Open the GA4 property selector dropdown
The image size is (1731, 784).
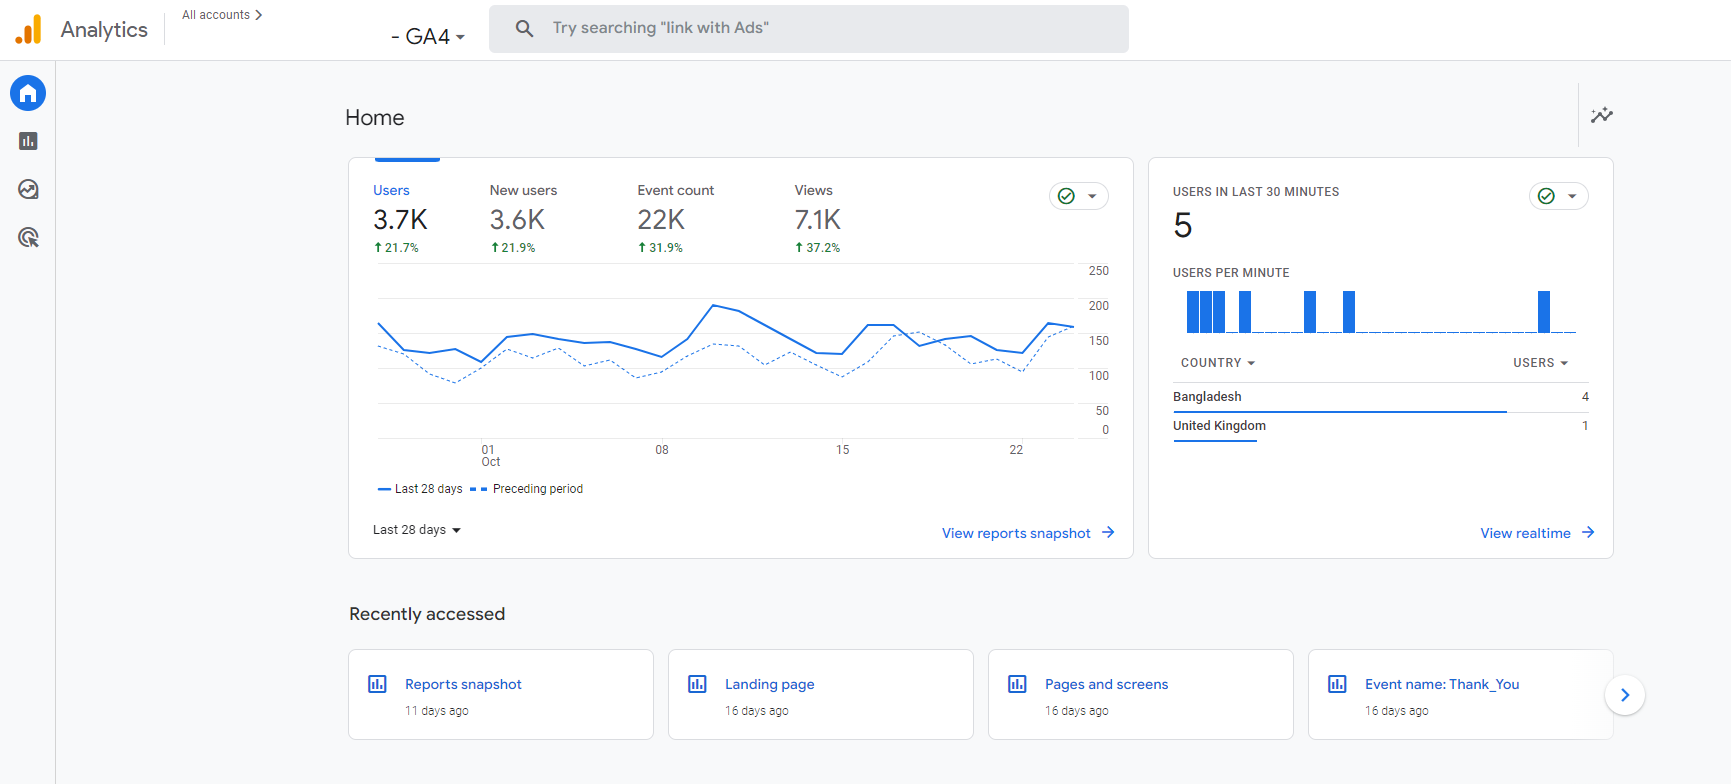click(x=429, y=37)
